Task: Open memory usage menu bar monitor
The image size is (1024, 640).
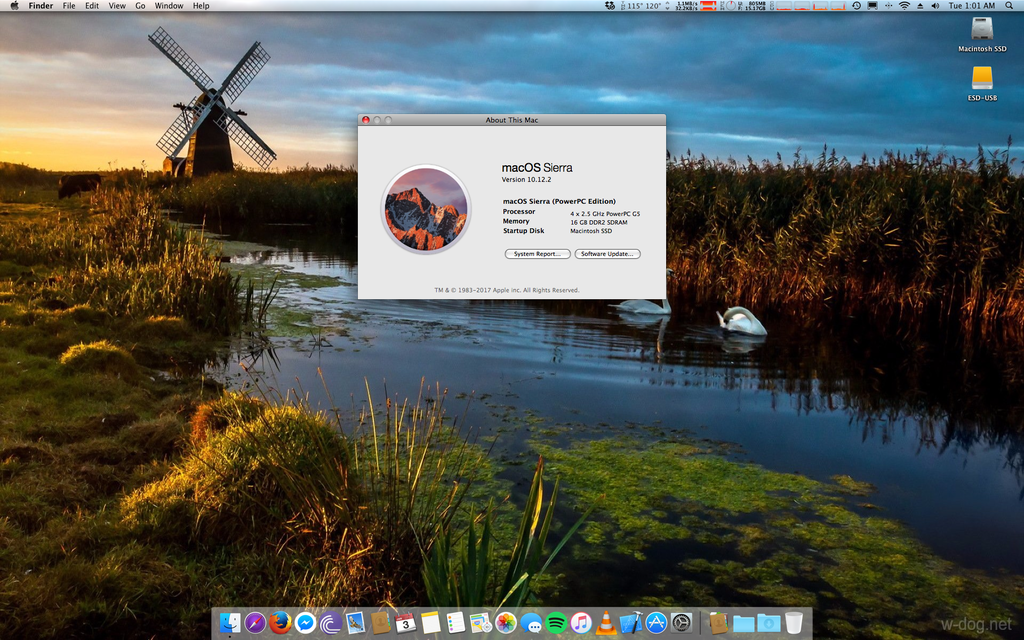Action: [x=752, y=6]
